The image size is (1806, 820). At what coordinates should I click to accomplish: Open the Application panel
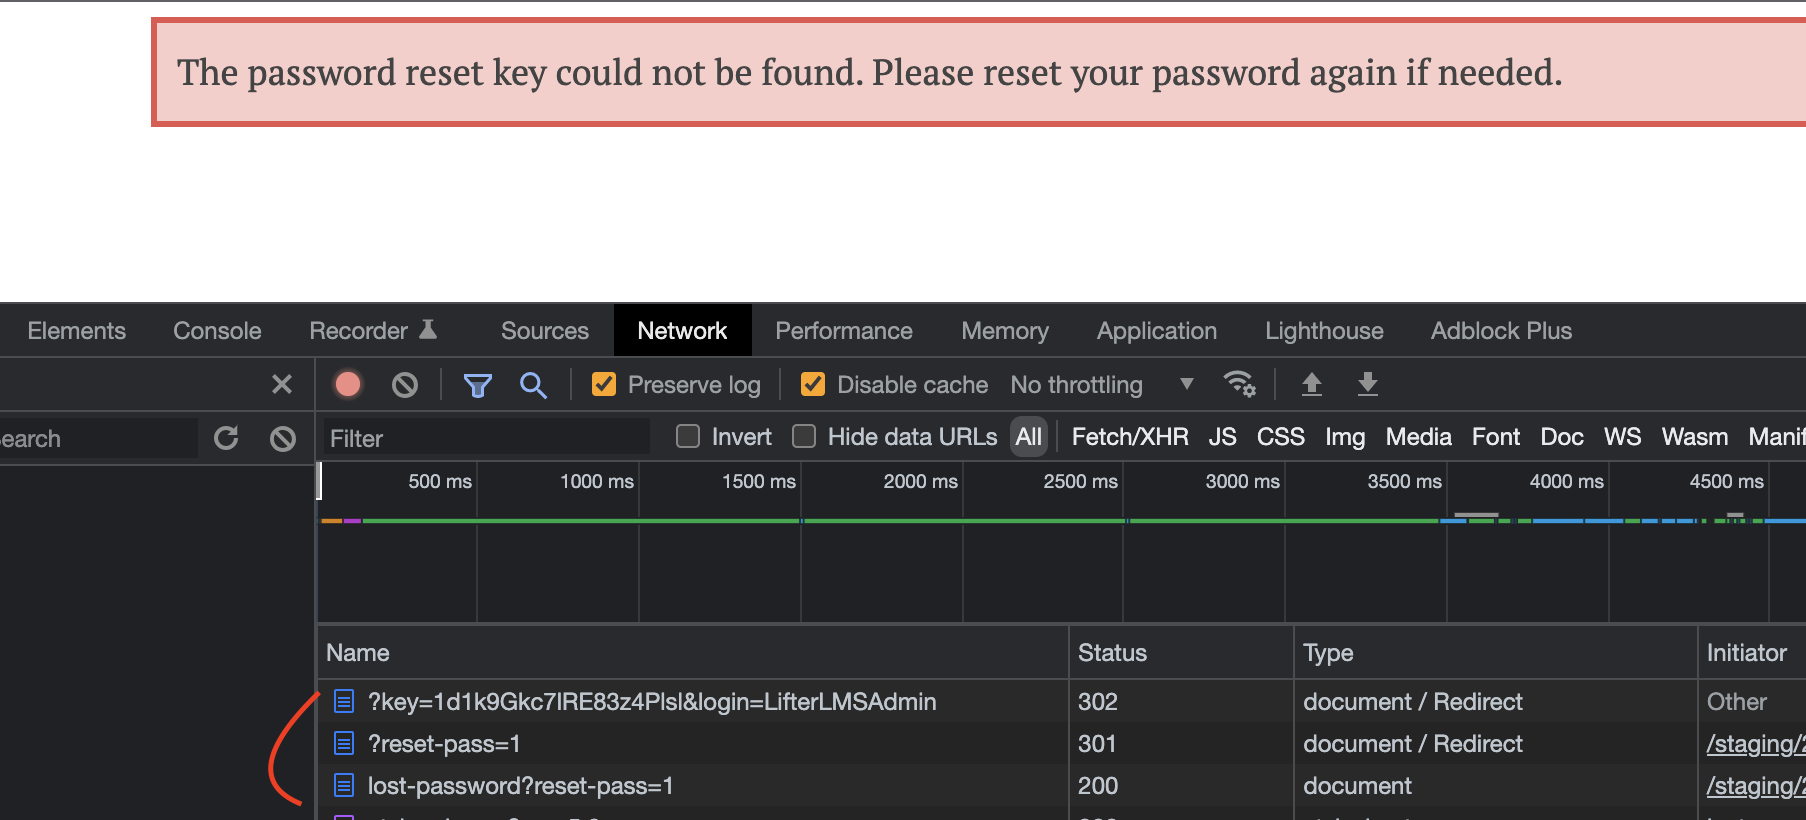[x=1156, y=330]
